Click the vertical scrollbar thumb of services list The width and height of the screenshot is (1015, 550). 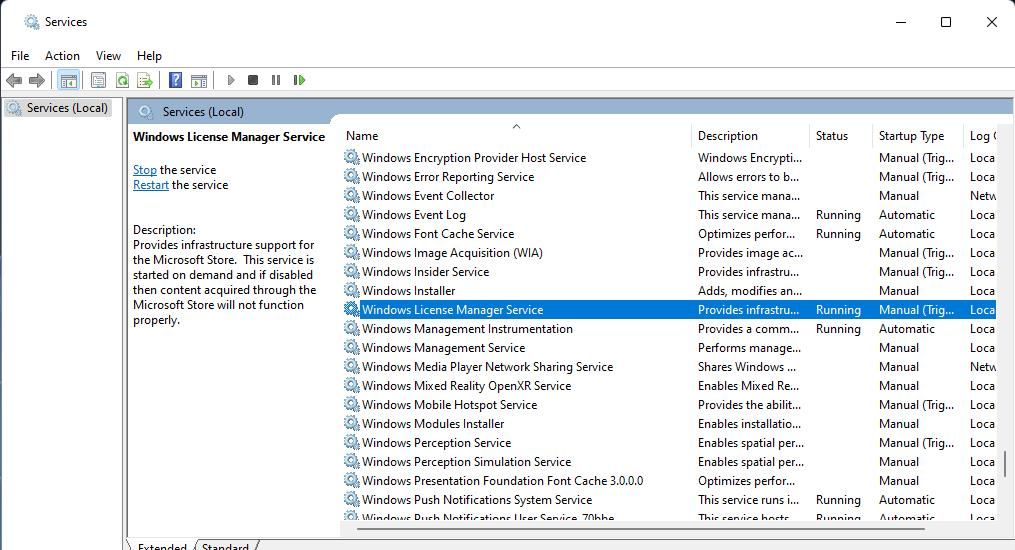coord(1005,464)
